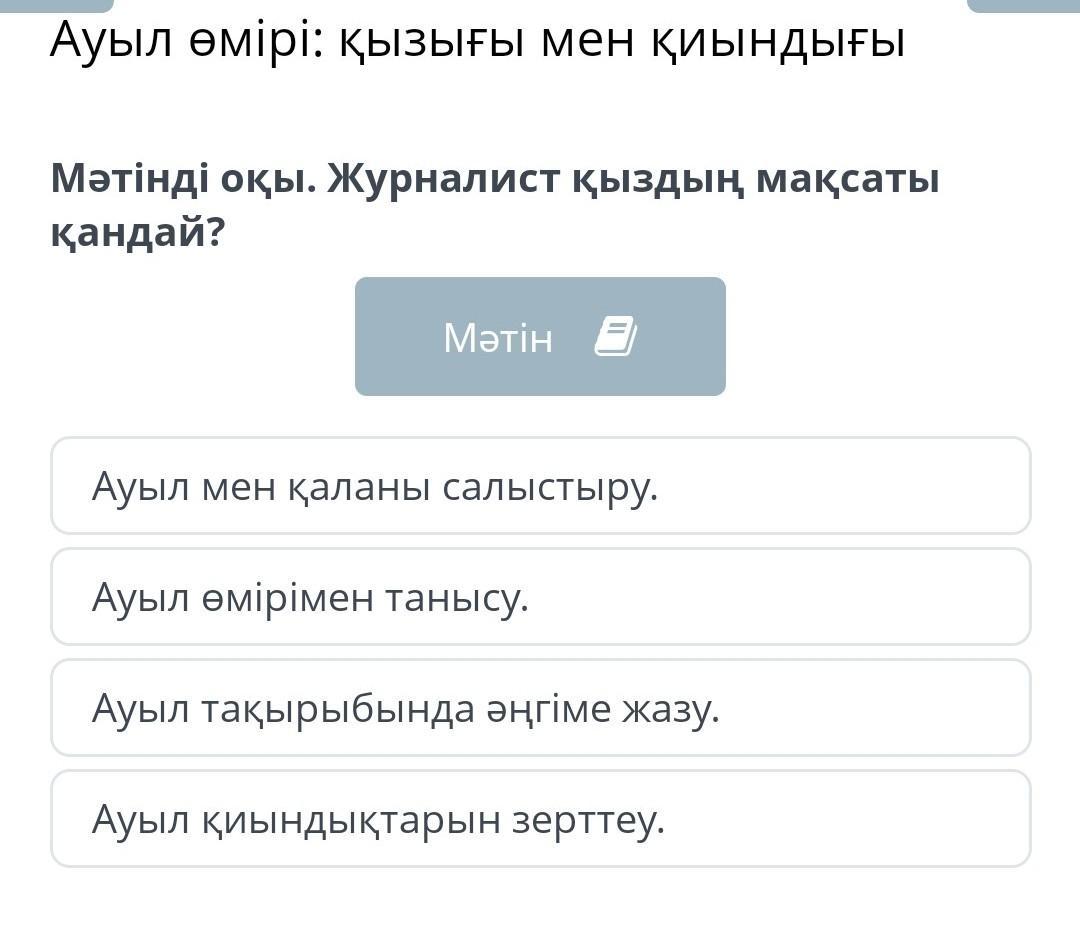Click the word "Журналист" in the question
Image resolution: width=1080 pixels, height=948 pixels.
click(443, 181)
